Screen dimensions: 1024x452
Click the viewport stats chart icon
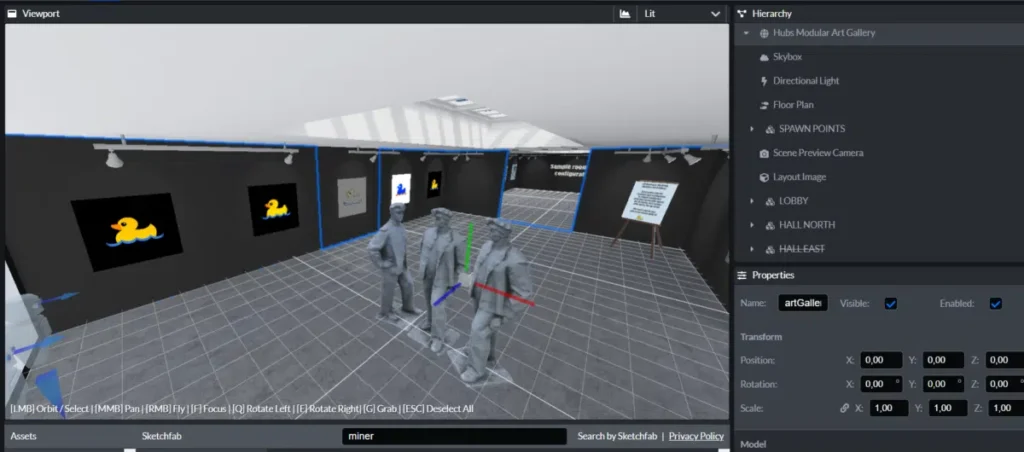click(625, 14)
